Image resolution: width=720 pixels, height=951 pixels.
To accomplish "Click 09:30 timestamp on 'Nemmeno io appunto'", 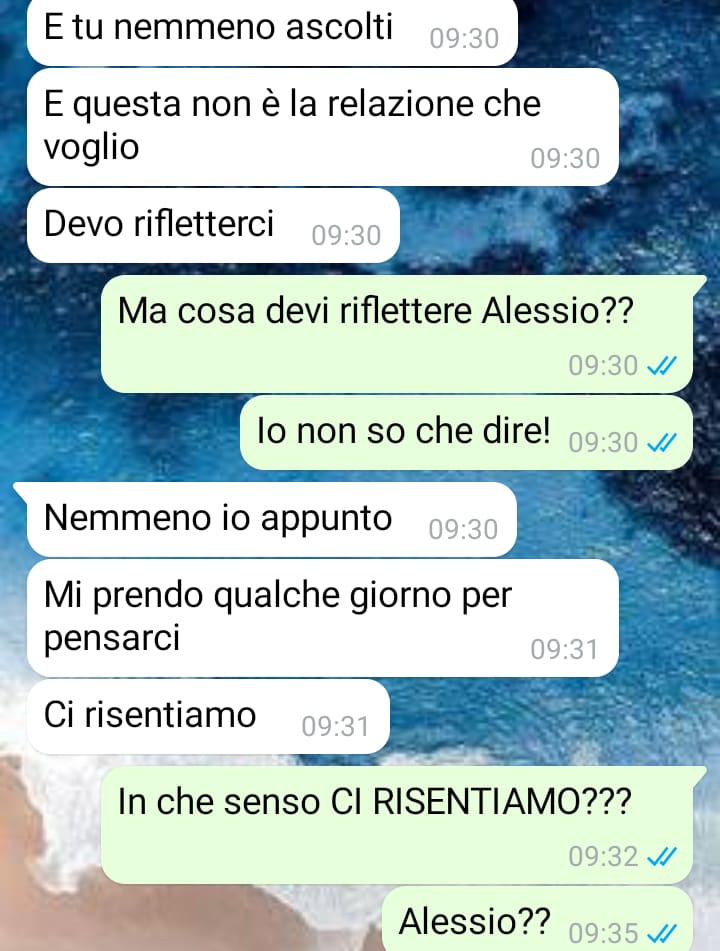I will pos(463,529).
